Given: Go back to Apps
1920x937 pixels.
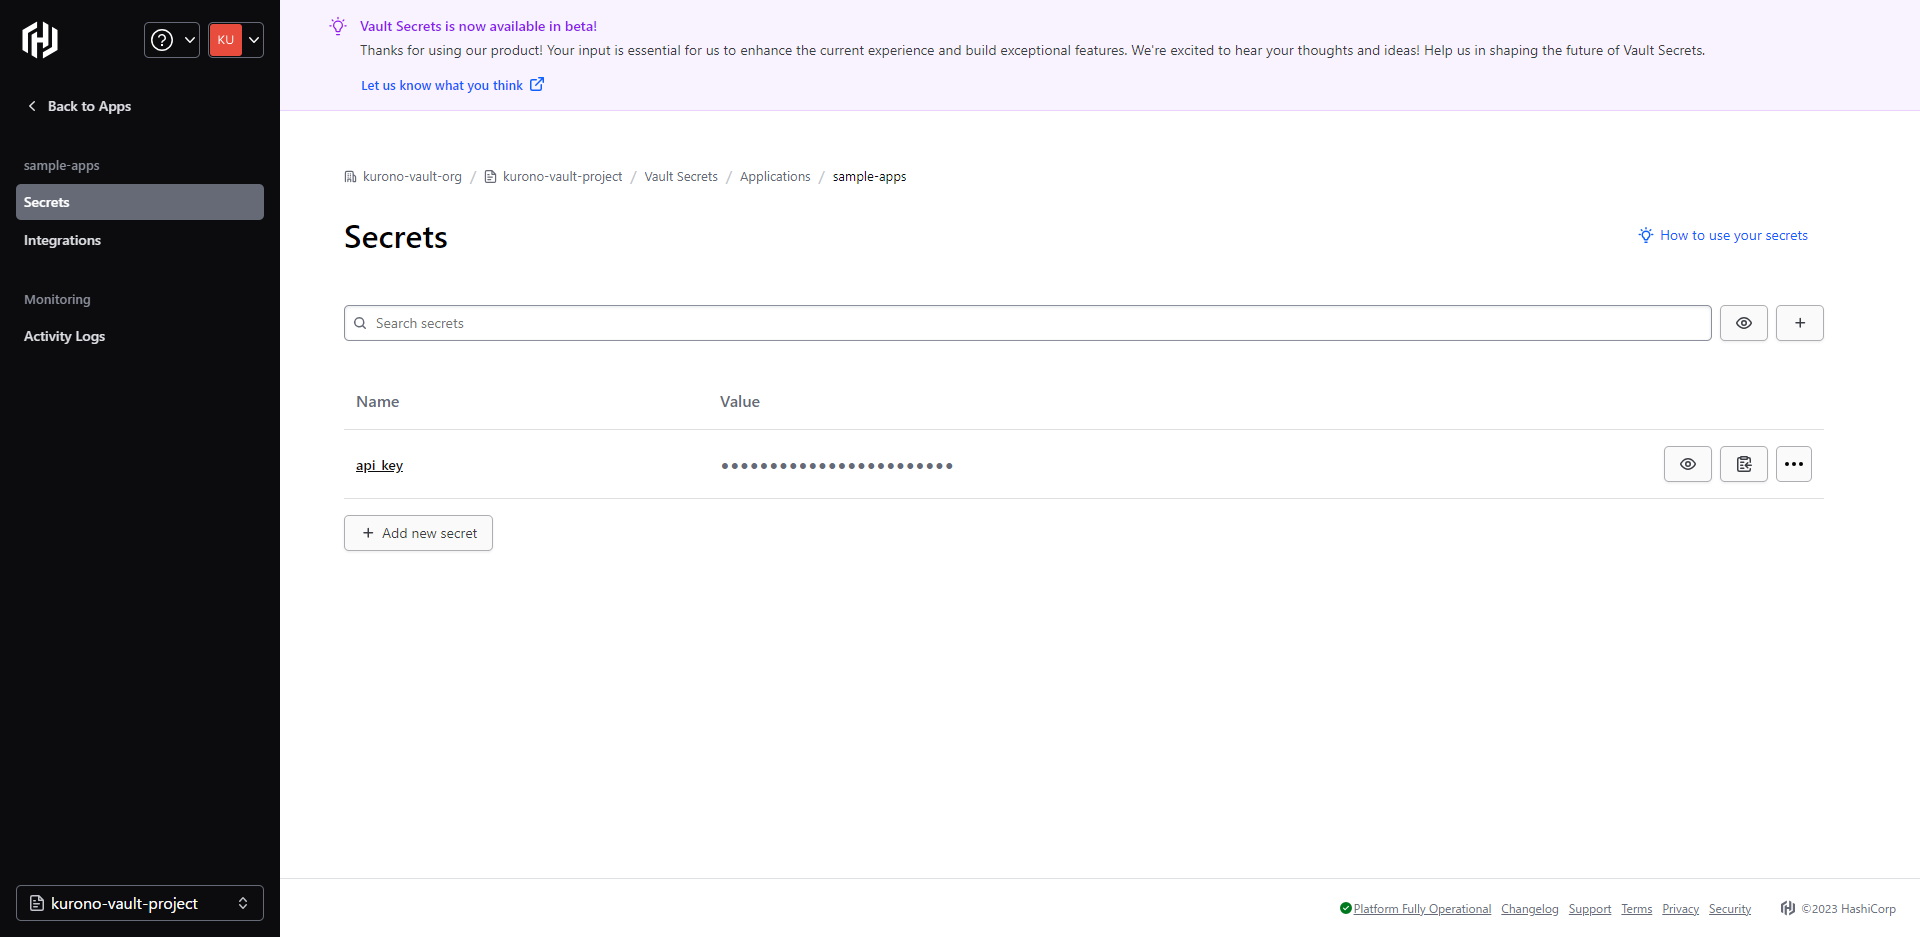Looking at the screenshot, I should point(79,106).
